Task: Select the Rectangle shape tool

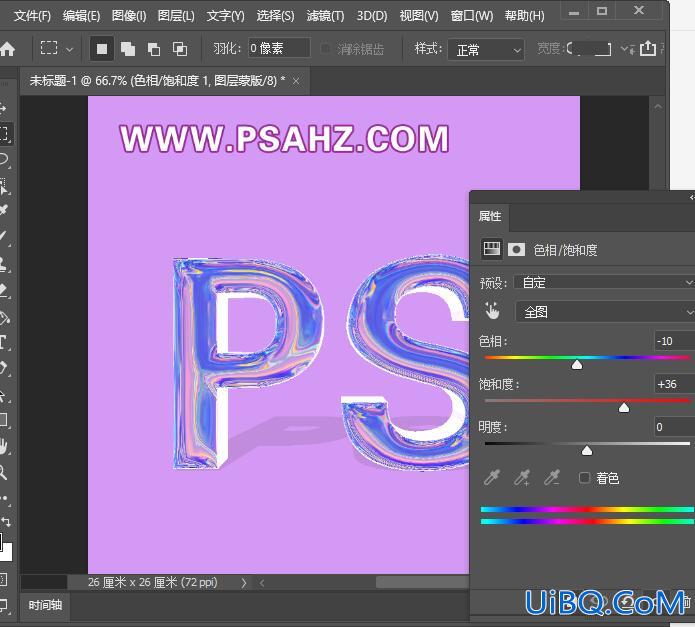Action: [4, 419]
